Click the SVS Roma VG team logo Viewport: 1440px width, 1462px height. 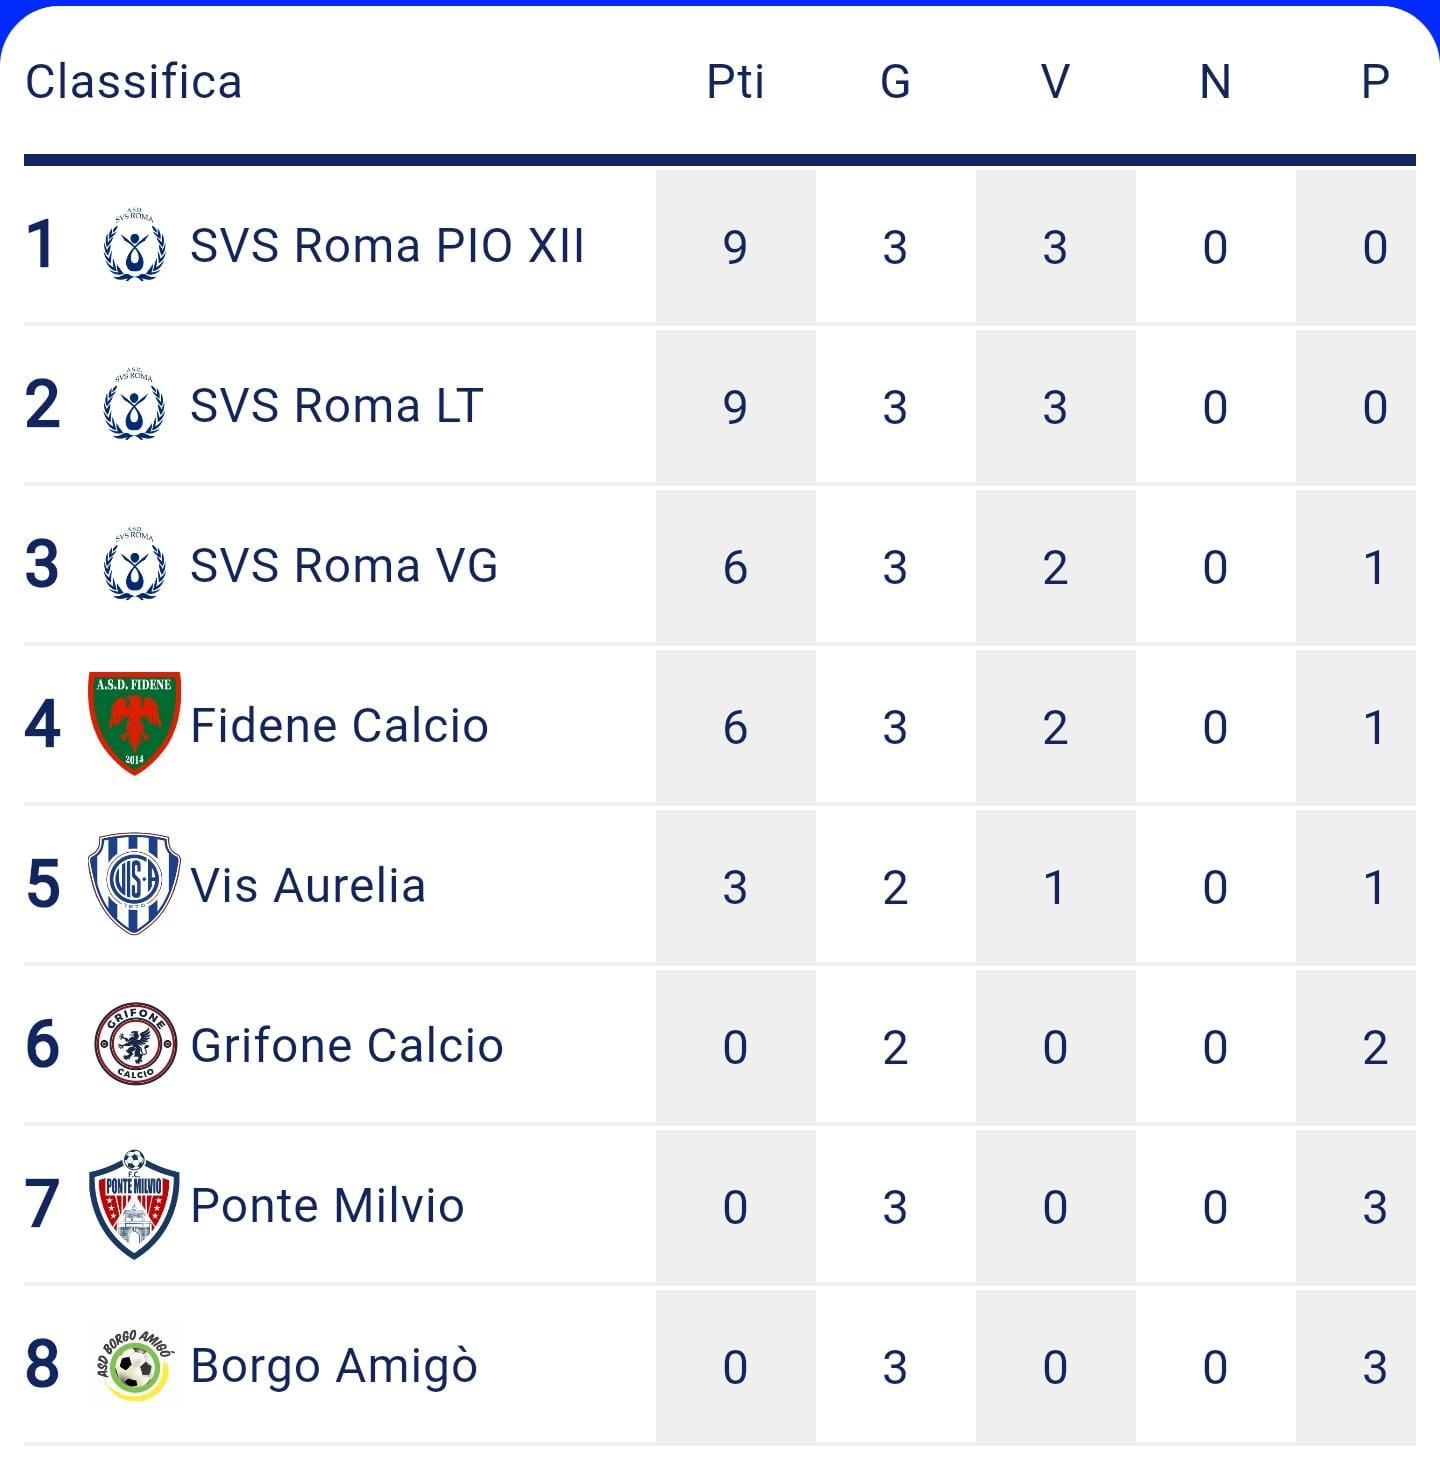(134, 565)
